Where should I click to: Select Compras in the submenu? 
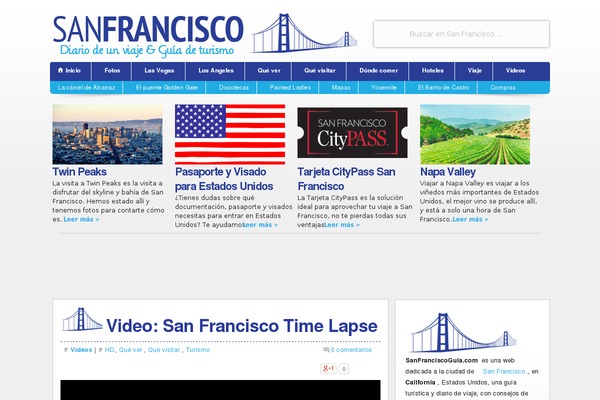(502, 88)
